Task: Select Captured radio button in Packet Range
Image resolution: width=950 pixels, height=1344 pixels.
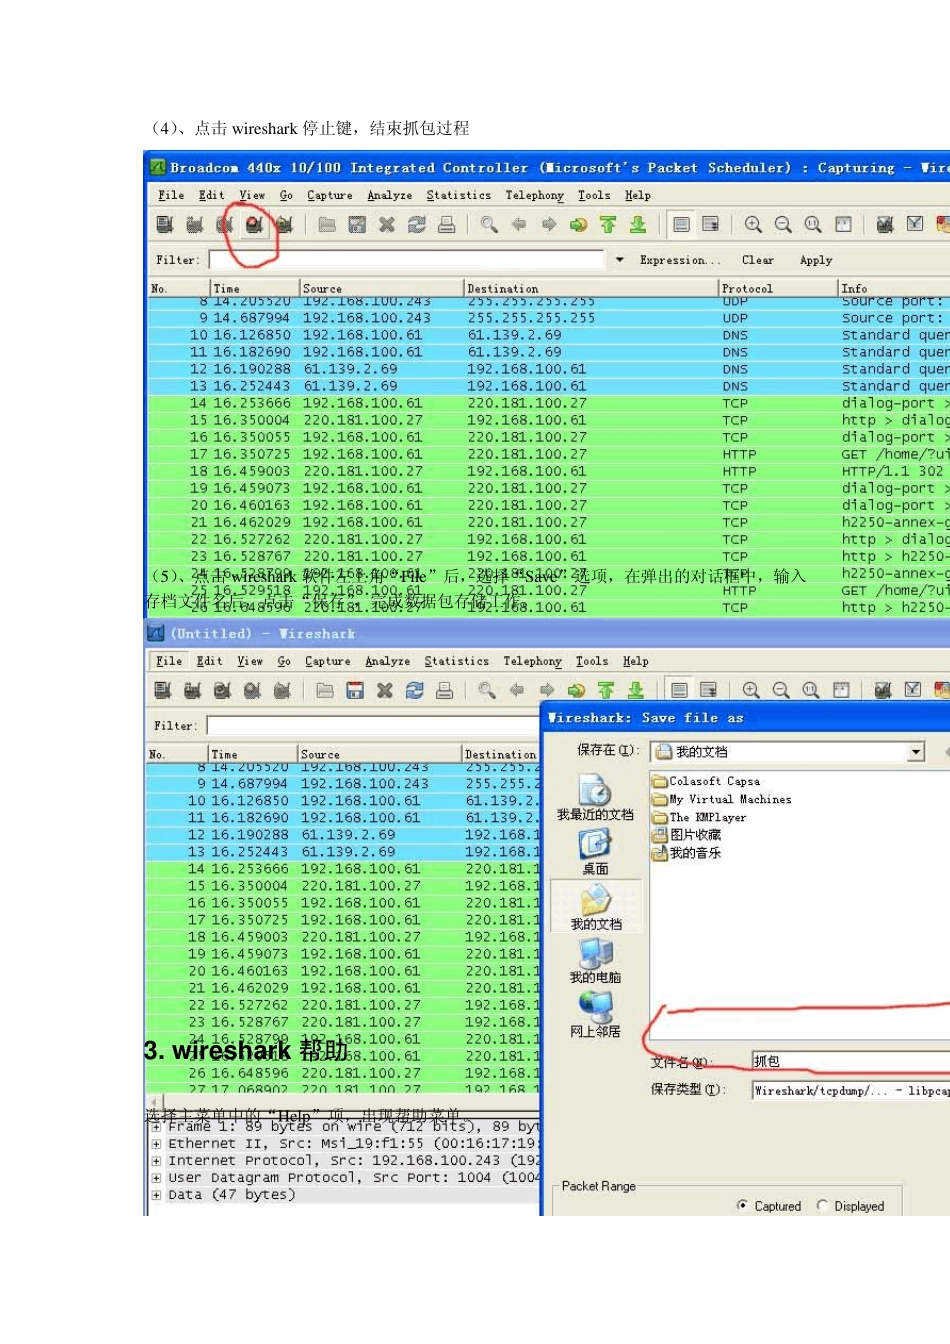Action: point(742,1206)
